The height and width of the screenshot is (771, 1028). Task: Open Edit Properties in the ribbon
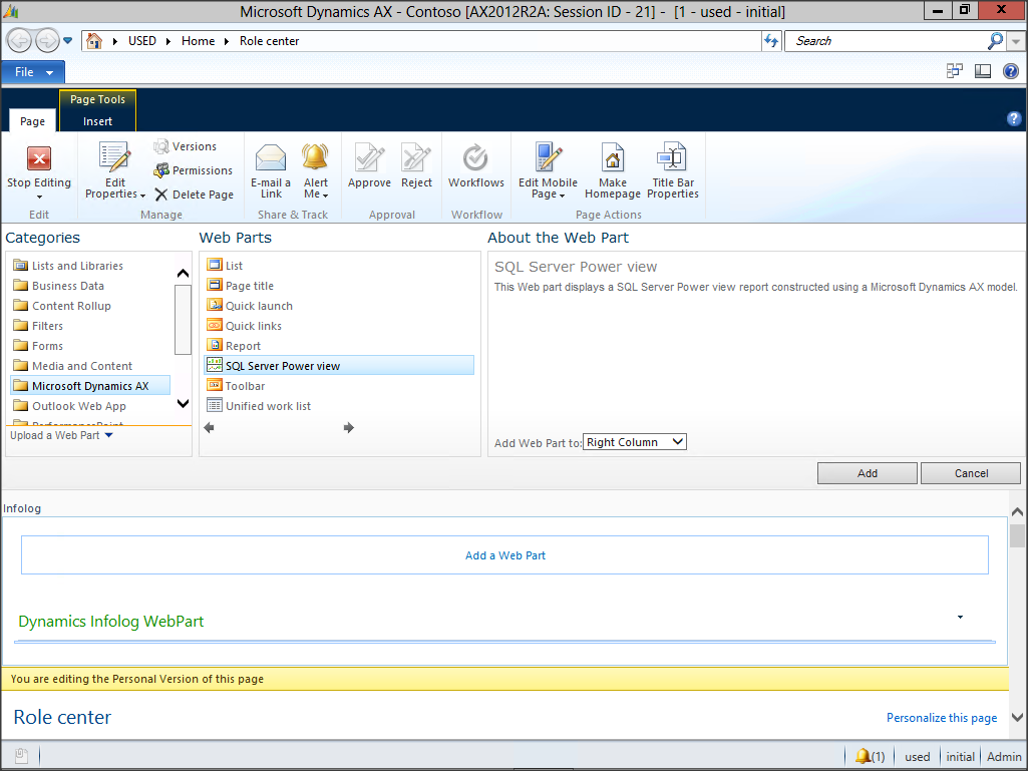coord(115,160)
